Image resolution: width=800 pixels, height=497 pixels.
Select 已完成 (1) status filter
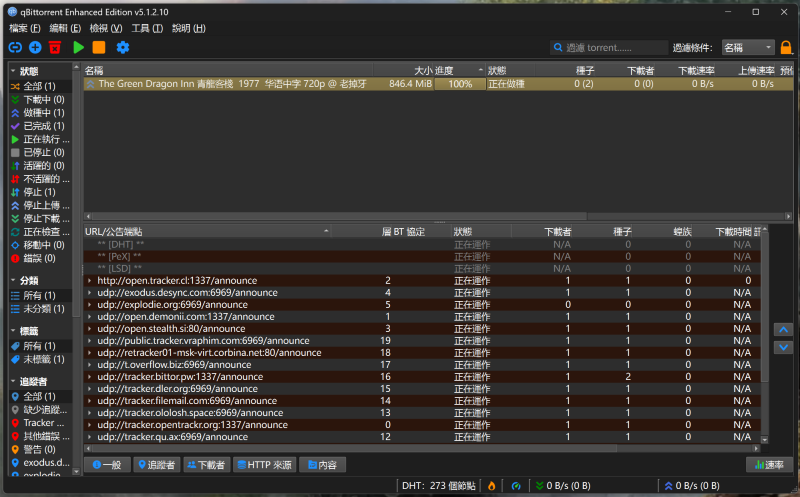tap(40, 126)
